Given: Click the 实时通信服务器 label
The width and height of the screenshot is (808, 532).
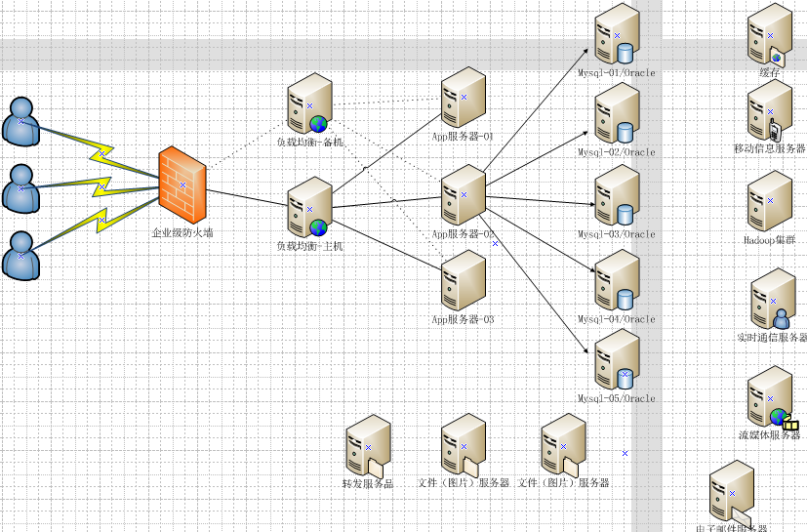Looking at the screenshot, I should point(772,337).
